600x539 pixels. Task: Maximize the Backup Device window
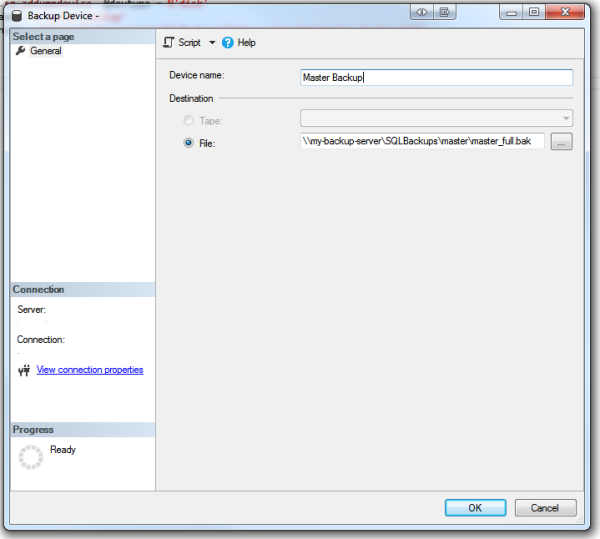pos(534,12)
